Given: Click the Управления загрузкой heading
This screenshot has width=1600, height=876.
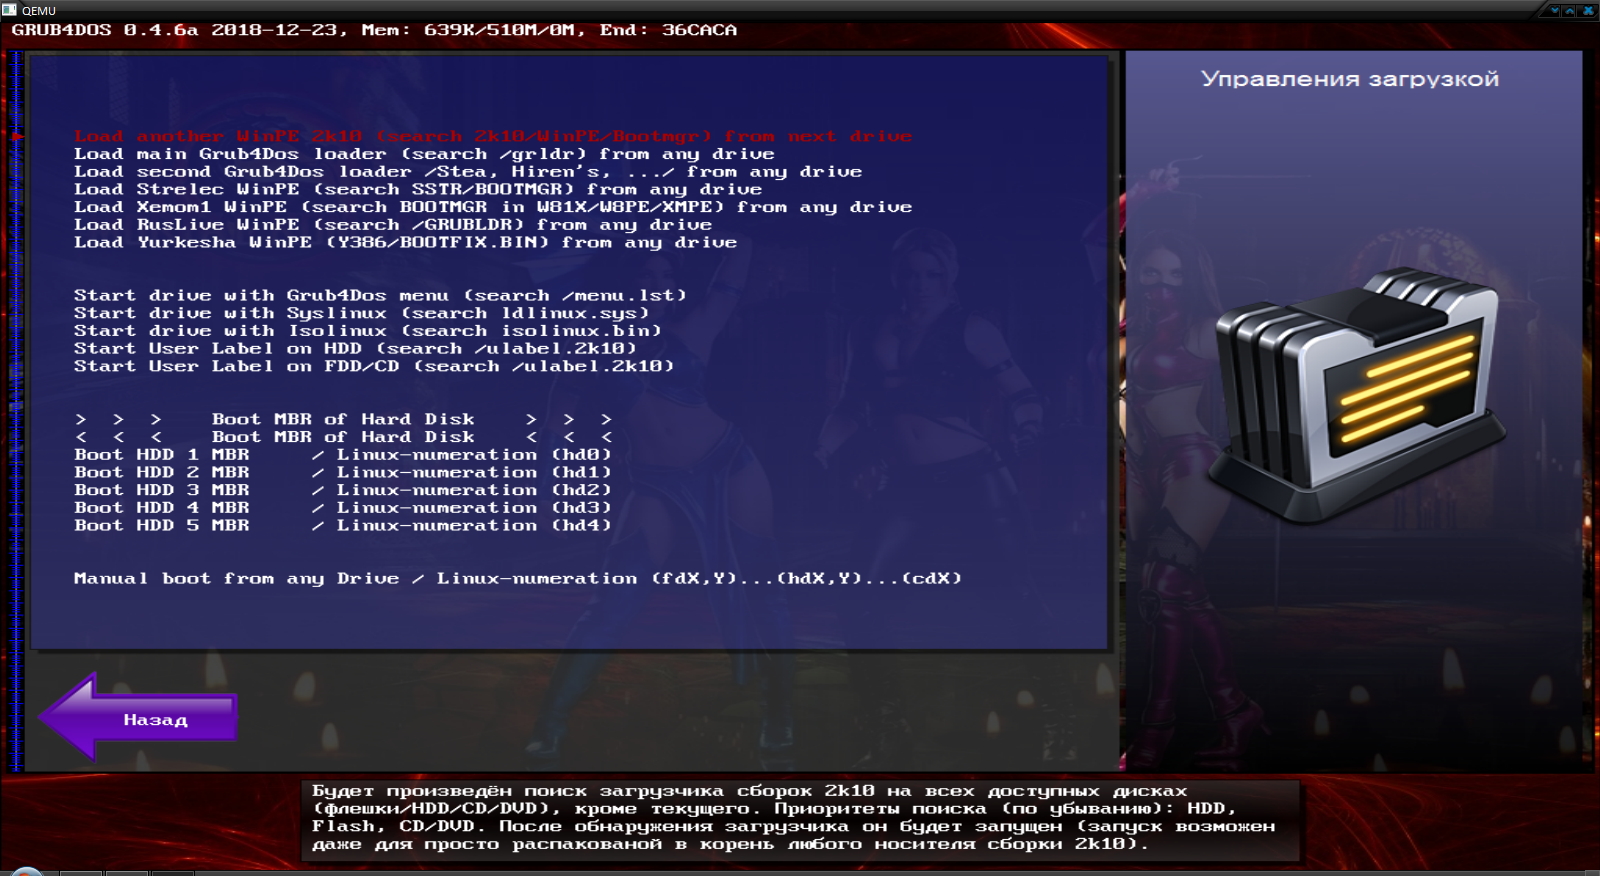Looking at the screenshot, I should [1350, 79].
